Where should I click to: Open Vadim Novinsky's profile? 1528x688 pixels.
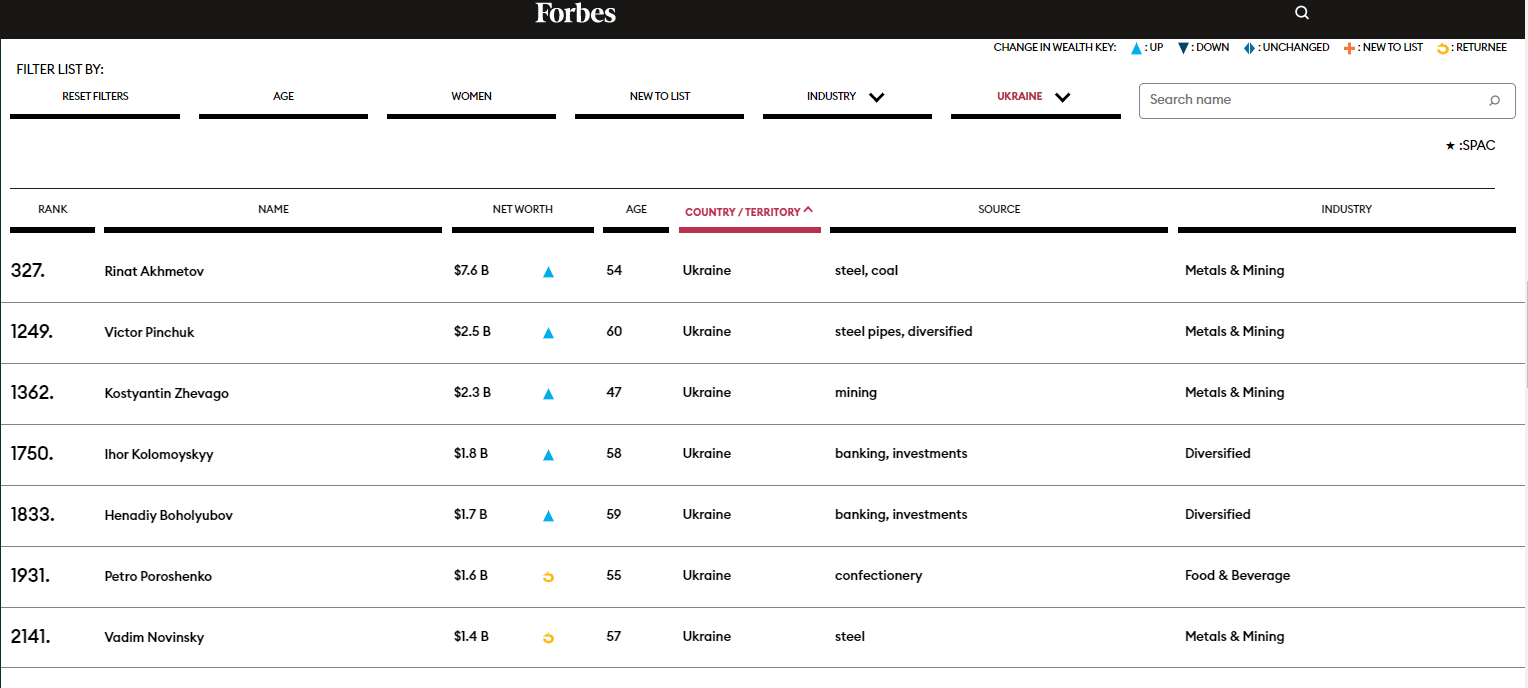coord(154,638)
